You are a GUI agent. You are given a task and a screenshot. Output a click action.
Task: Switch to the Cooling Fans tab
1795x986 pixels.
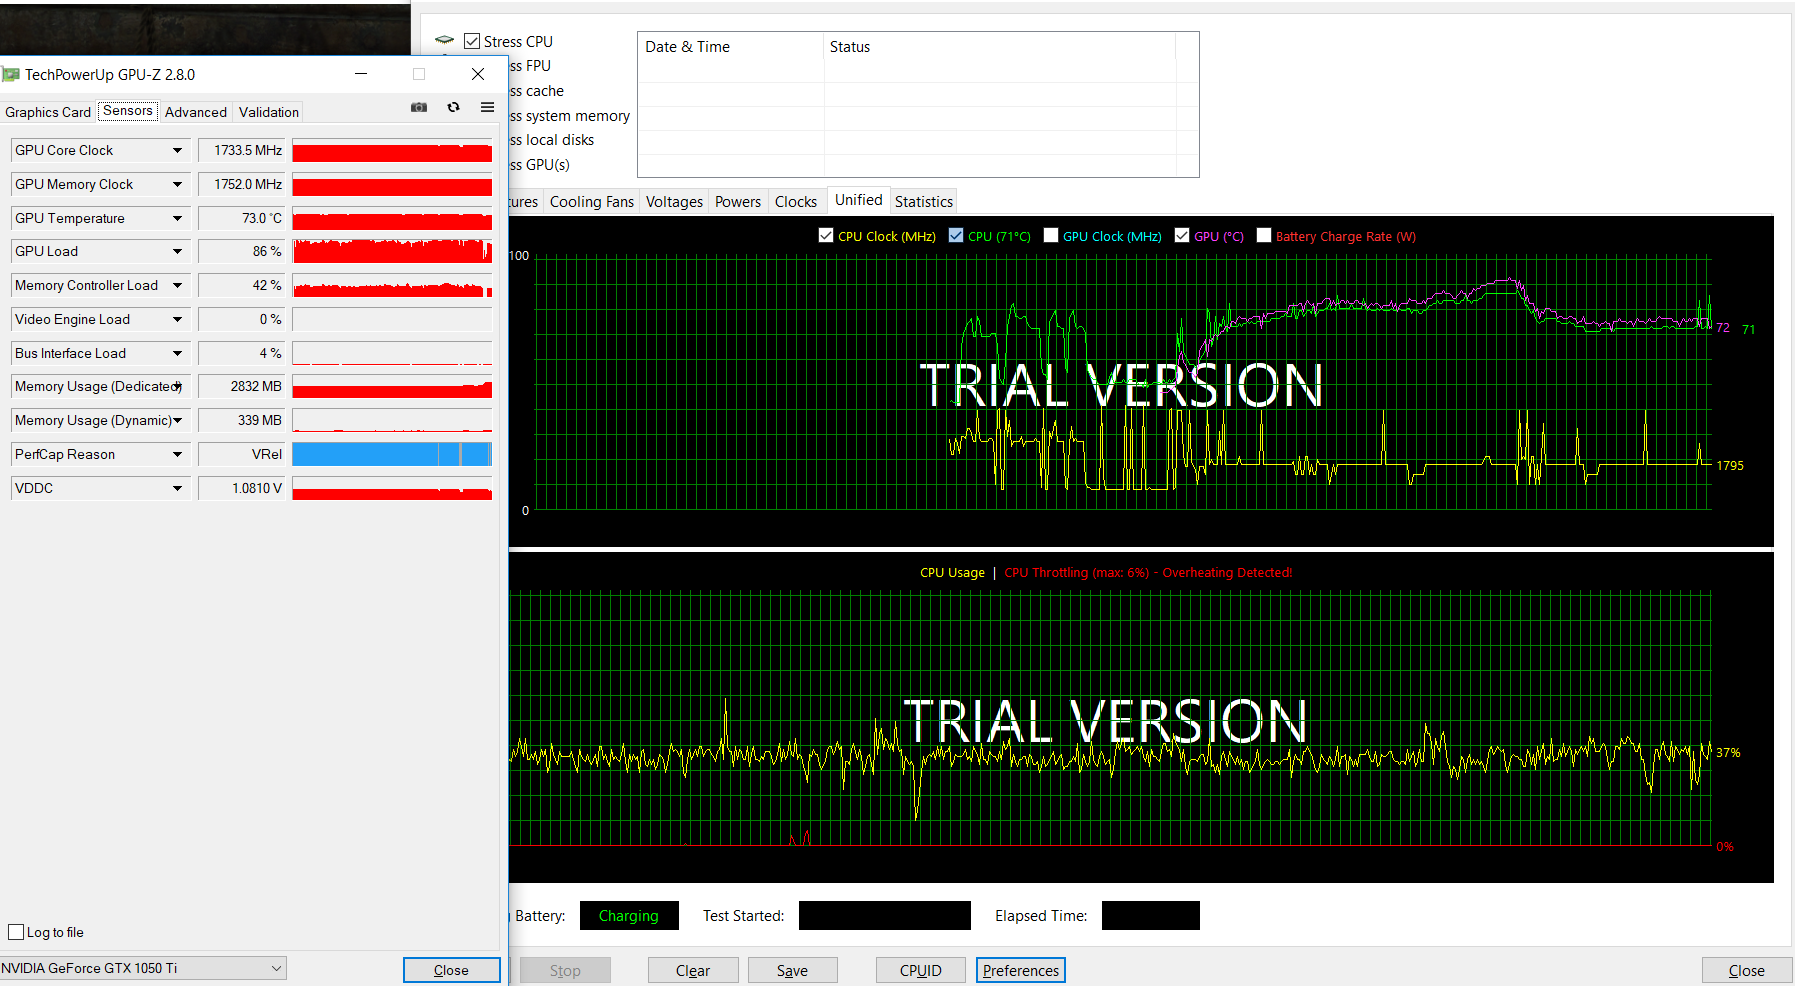[x=592, y=201]
